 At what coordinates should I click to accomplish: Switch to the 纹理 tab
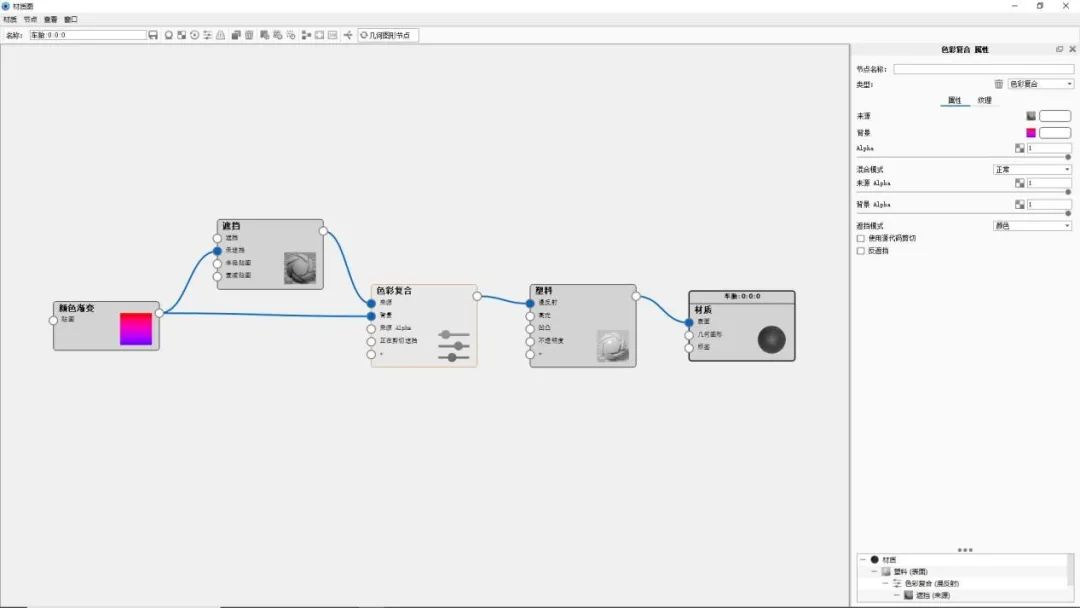click(984, 100)
